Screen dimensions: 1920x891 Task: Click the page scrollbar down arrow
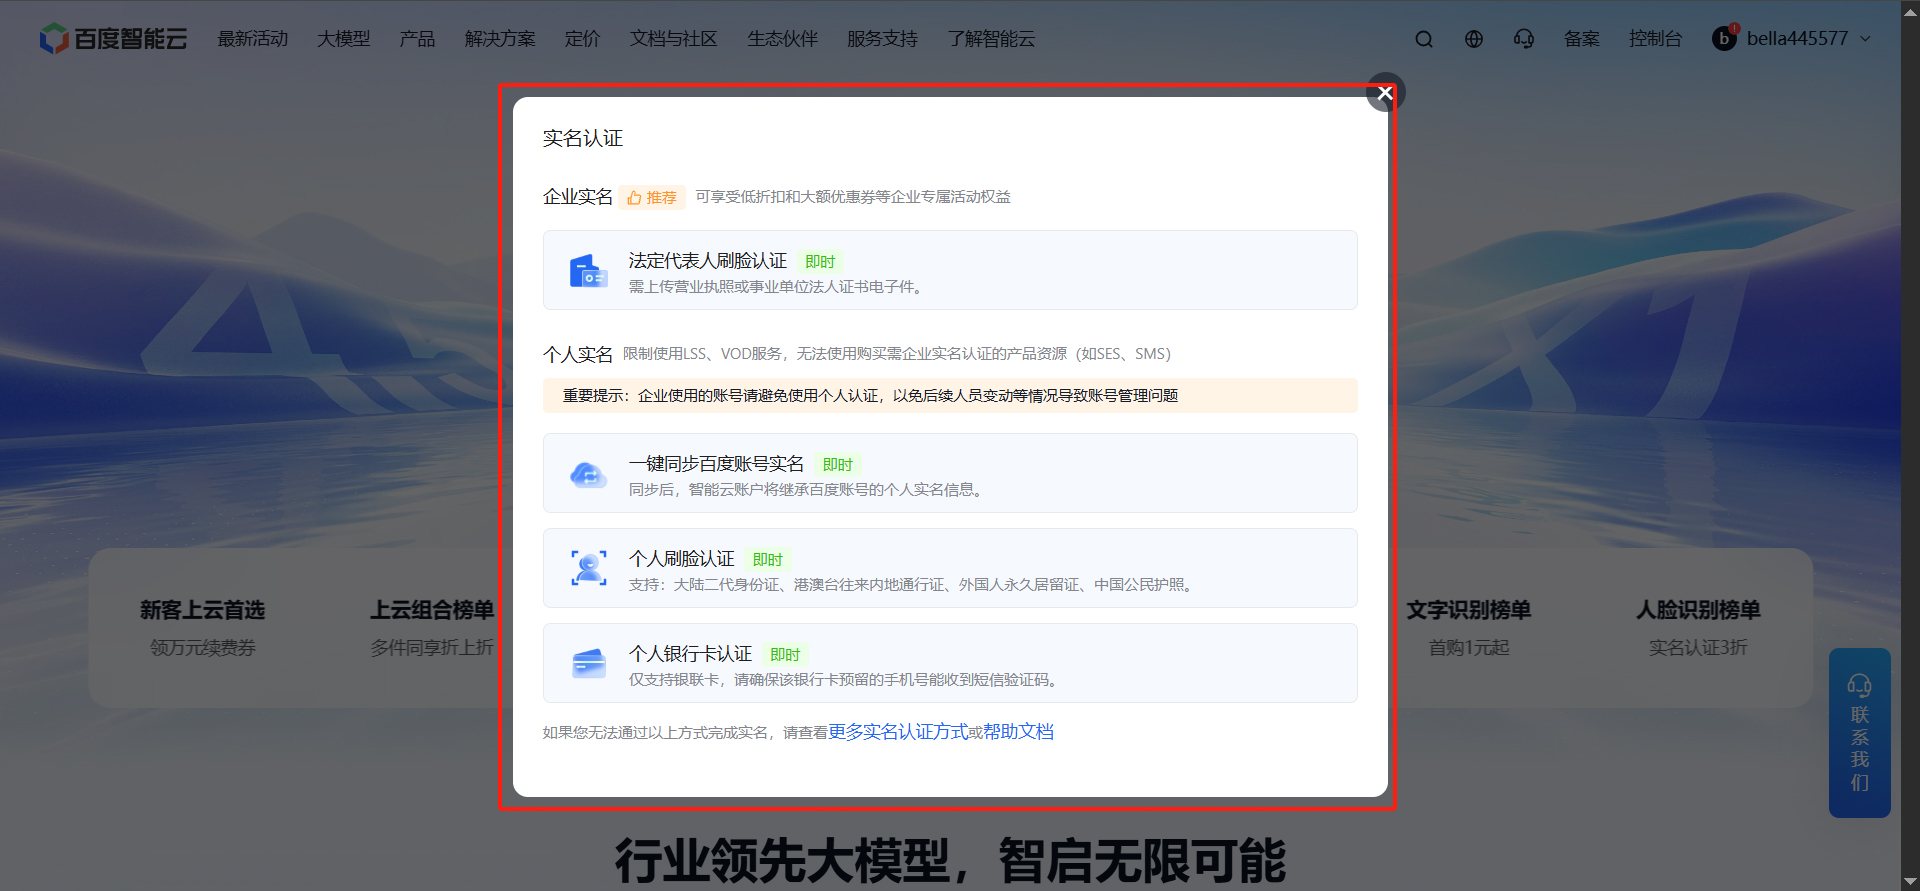click(1910, 882)
